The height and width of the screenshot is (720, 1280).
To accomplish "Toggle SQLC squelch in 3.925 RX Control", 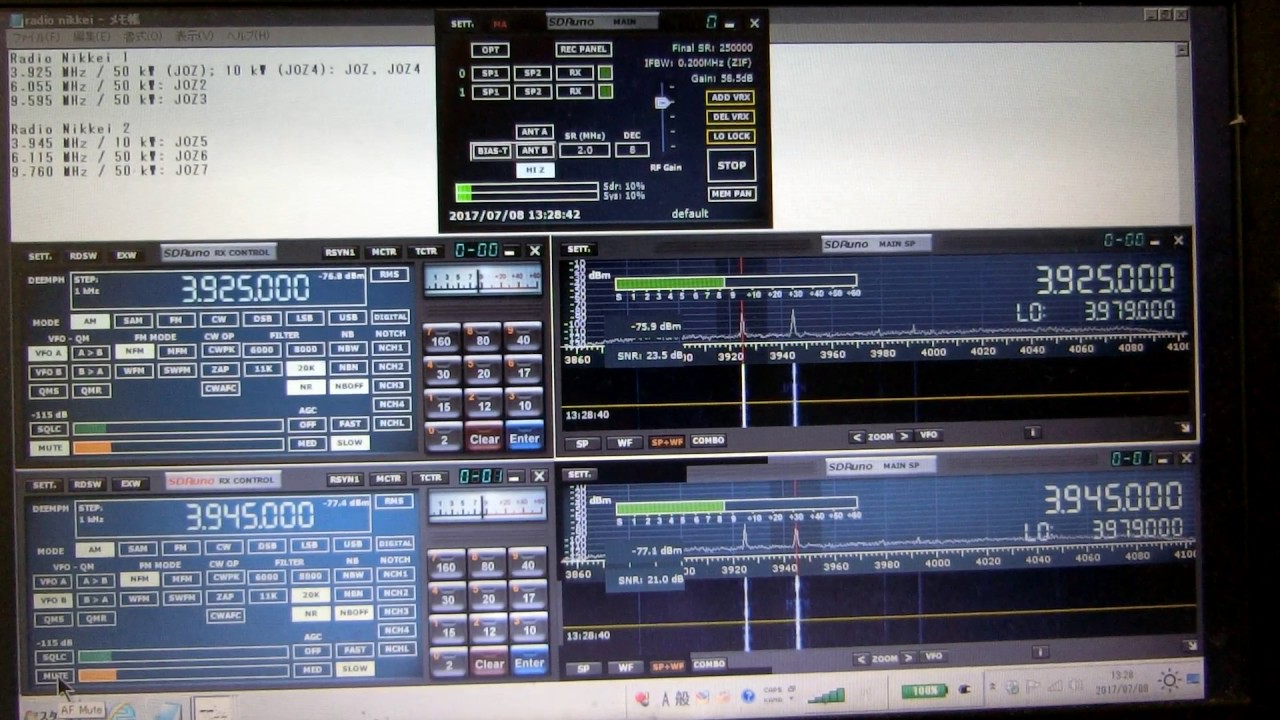I will pyautogui.click(x=48, y=429).
